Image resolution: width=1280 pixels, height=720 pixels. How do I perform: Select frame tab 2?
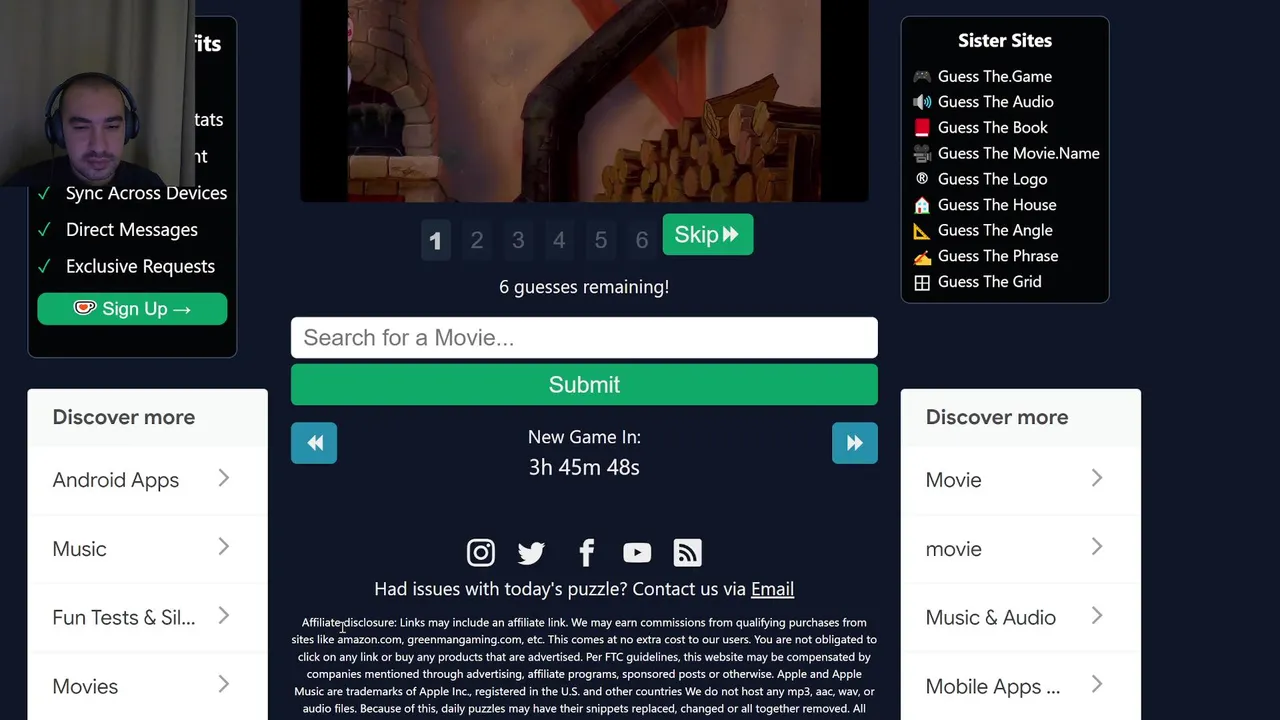pos(477,240)
